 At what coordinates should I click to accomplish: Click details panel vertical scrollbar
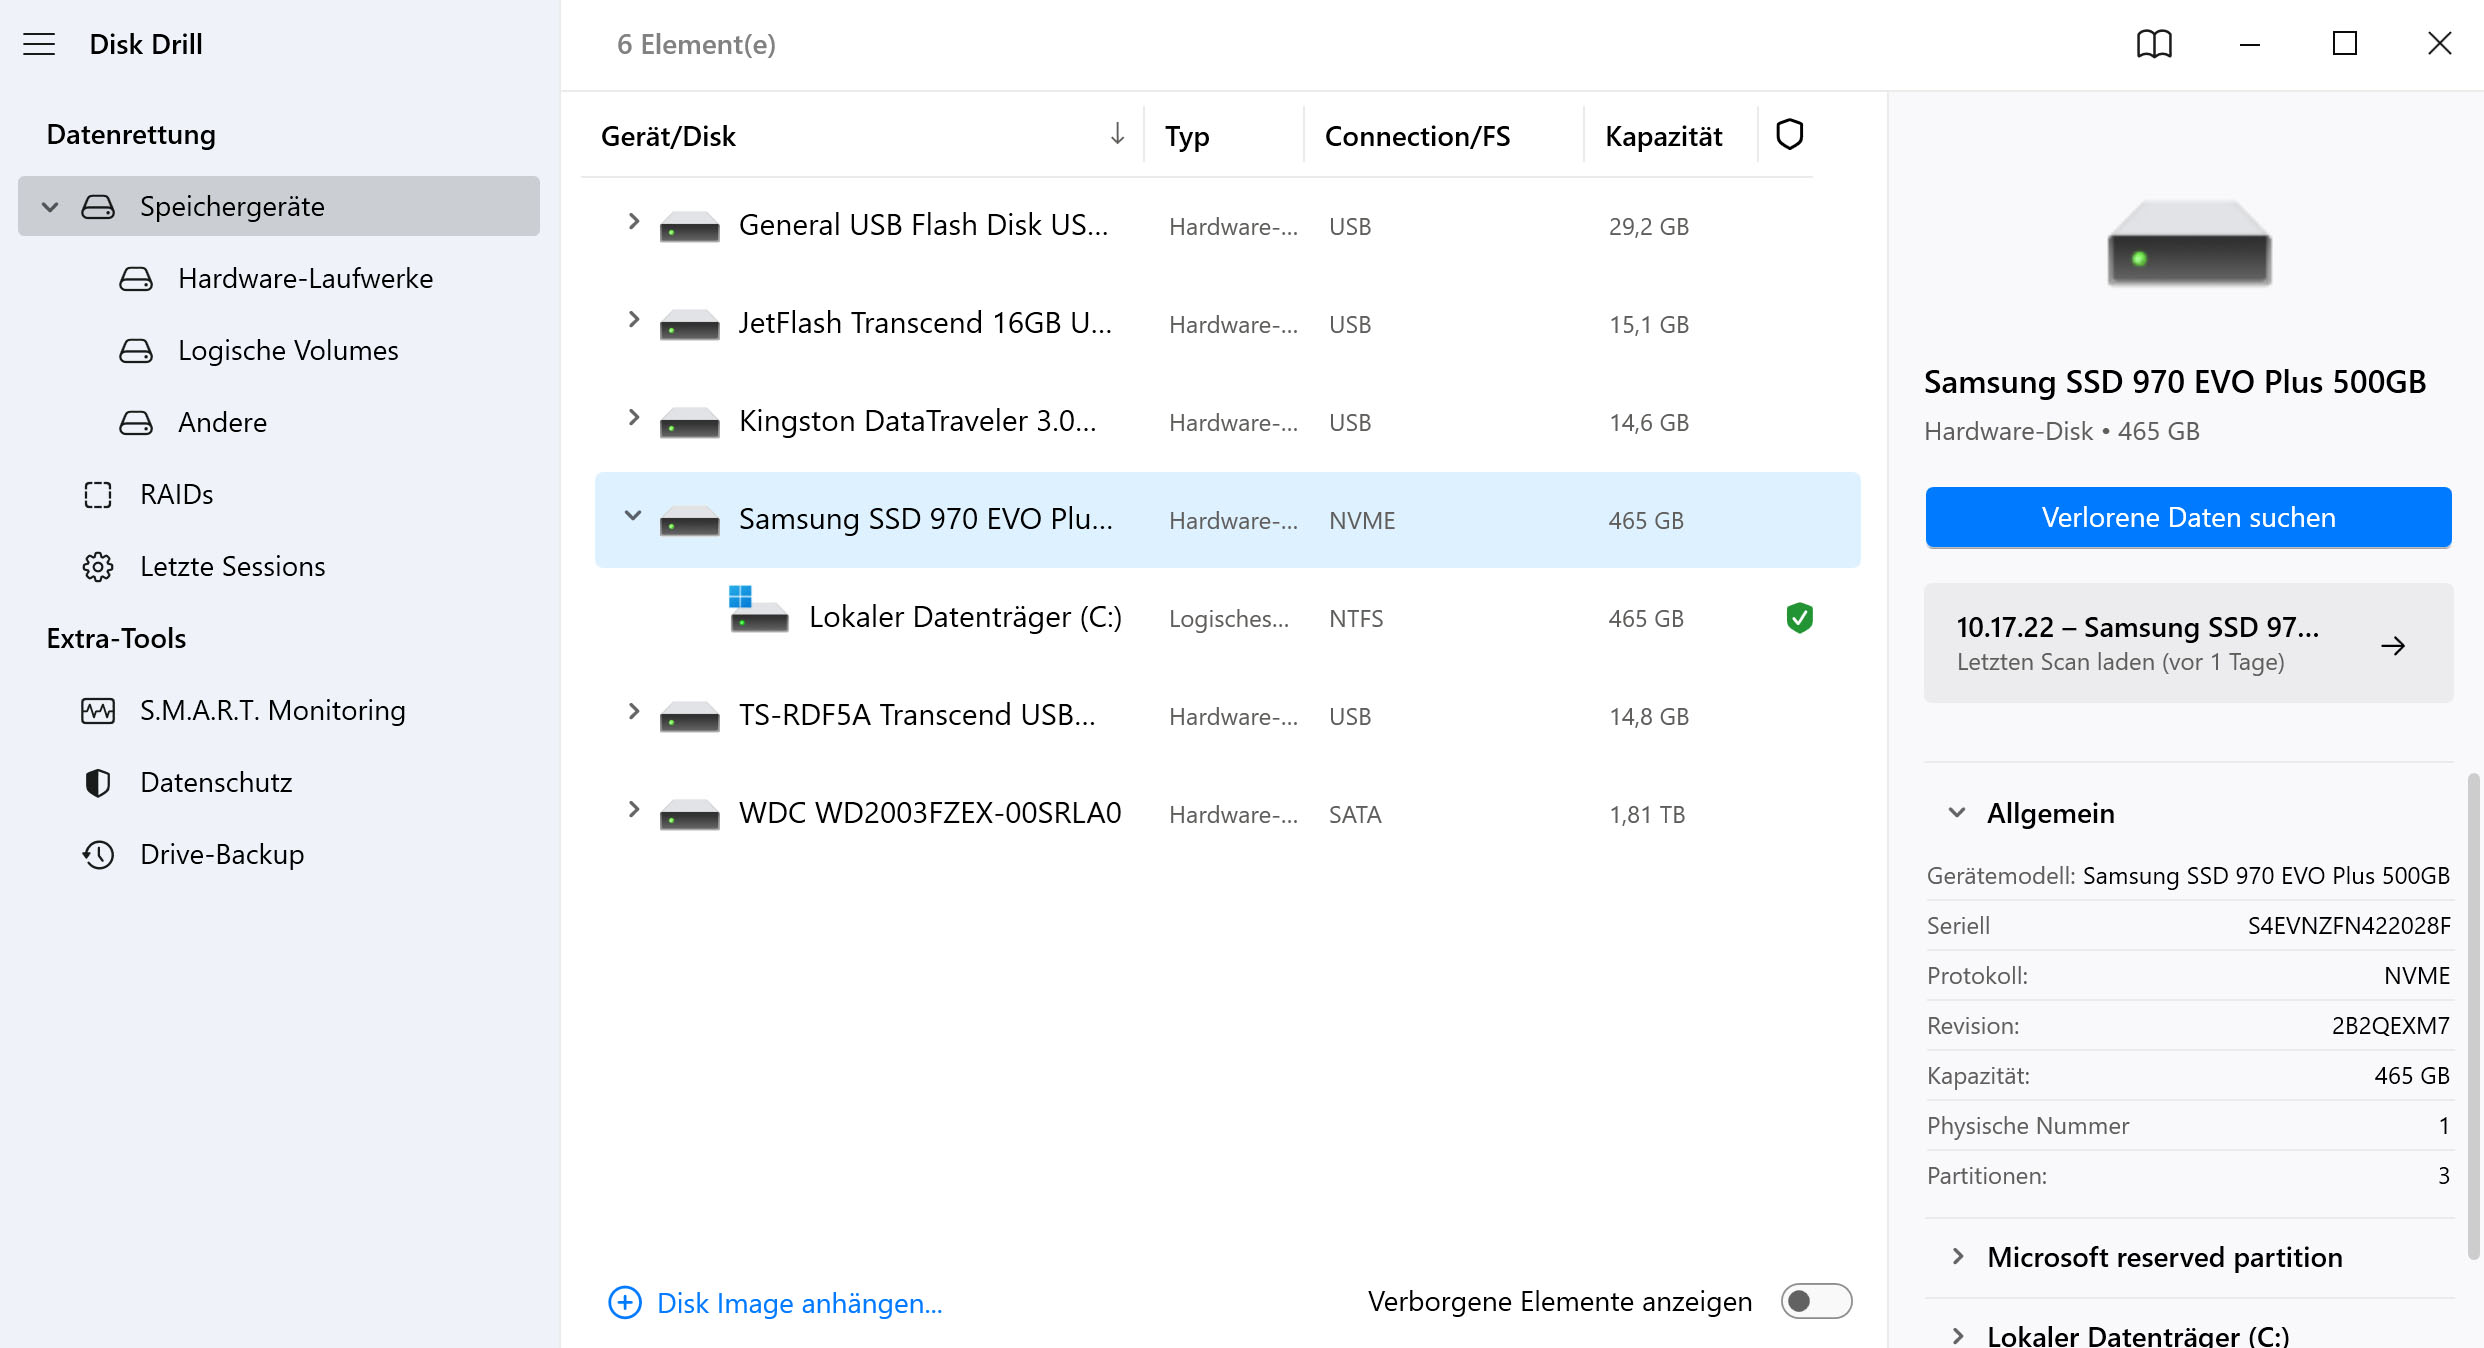(x=2472, y=1015)
